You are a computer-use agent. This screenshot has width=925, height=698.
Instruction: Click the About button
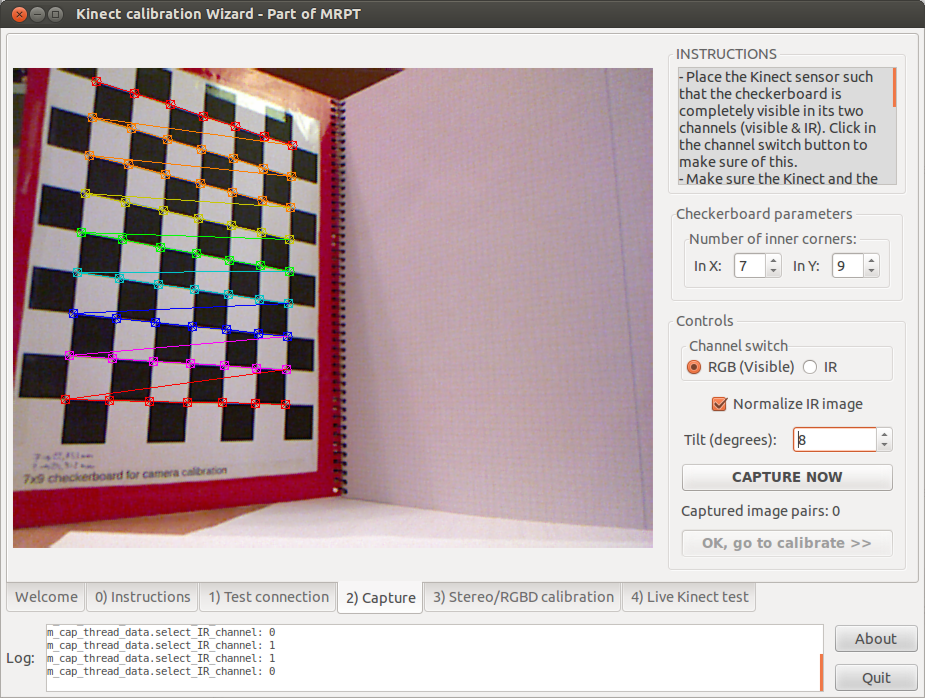point(876,639)
